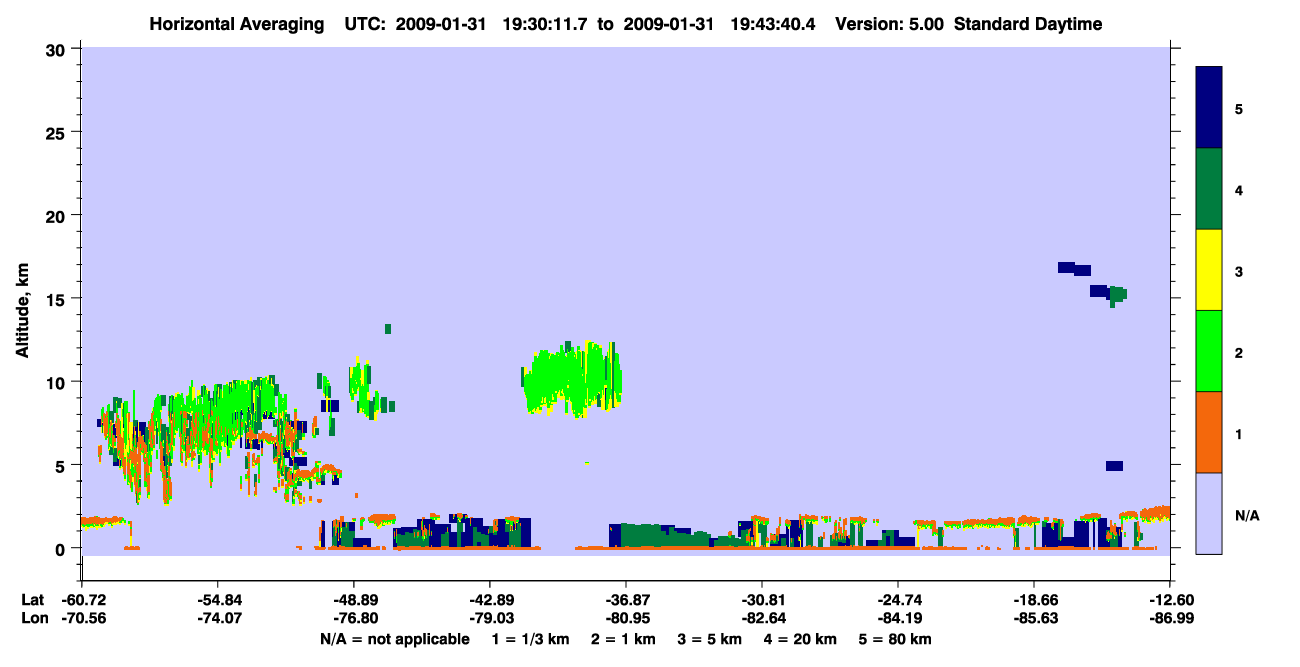Click the y-axis tick label 15
Screen dimensions: 1300x667
point(58,299)
